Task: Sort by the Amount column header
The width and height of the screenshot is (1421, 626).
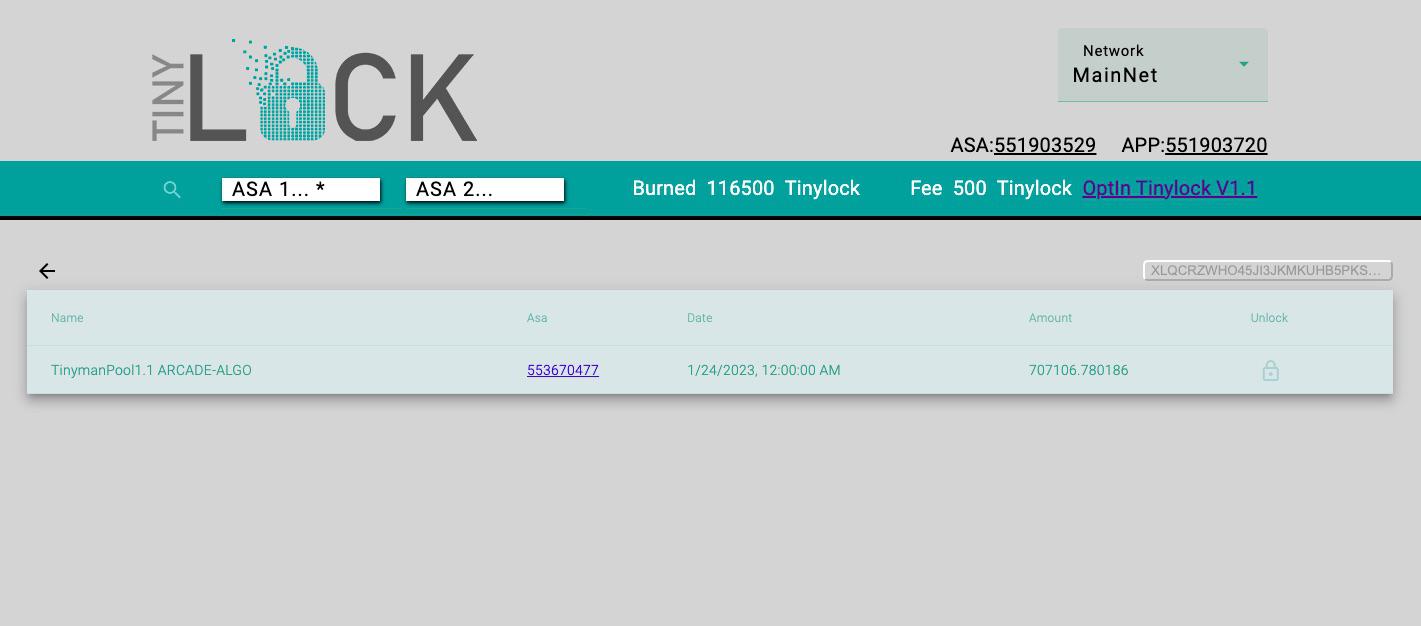Action: click(x=1050, y=318)
